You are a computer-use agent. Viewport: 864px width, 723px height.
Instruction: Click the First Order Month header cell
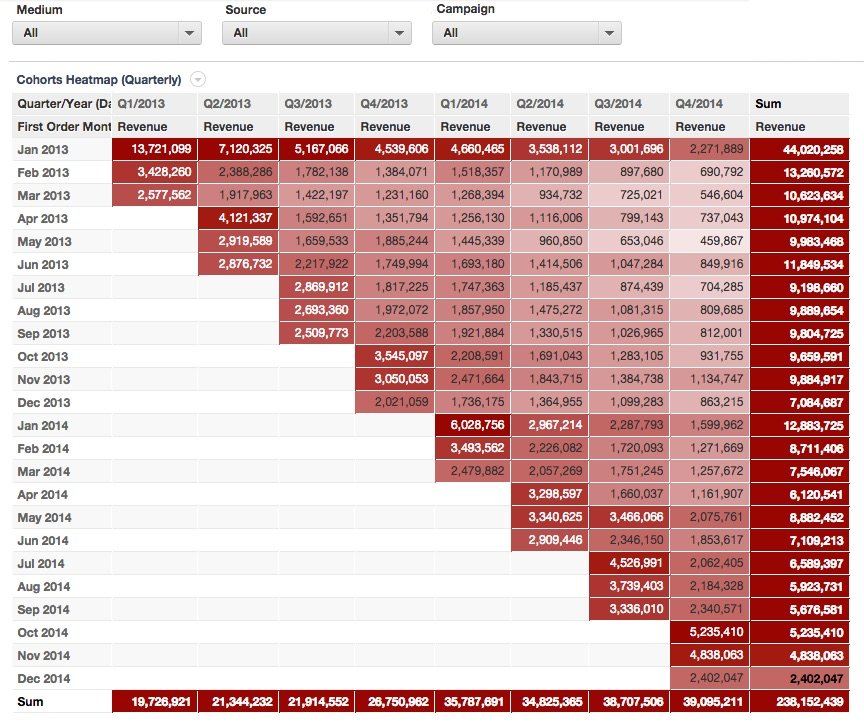pos(62,127)
